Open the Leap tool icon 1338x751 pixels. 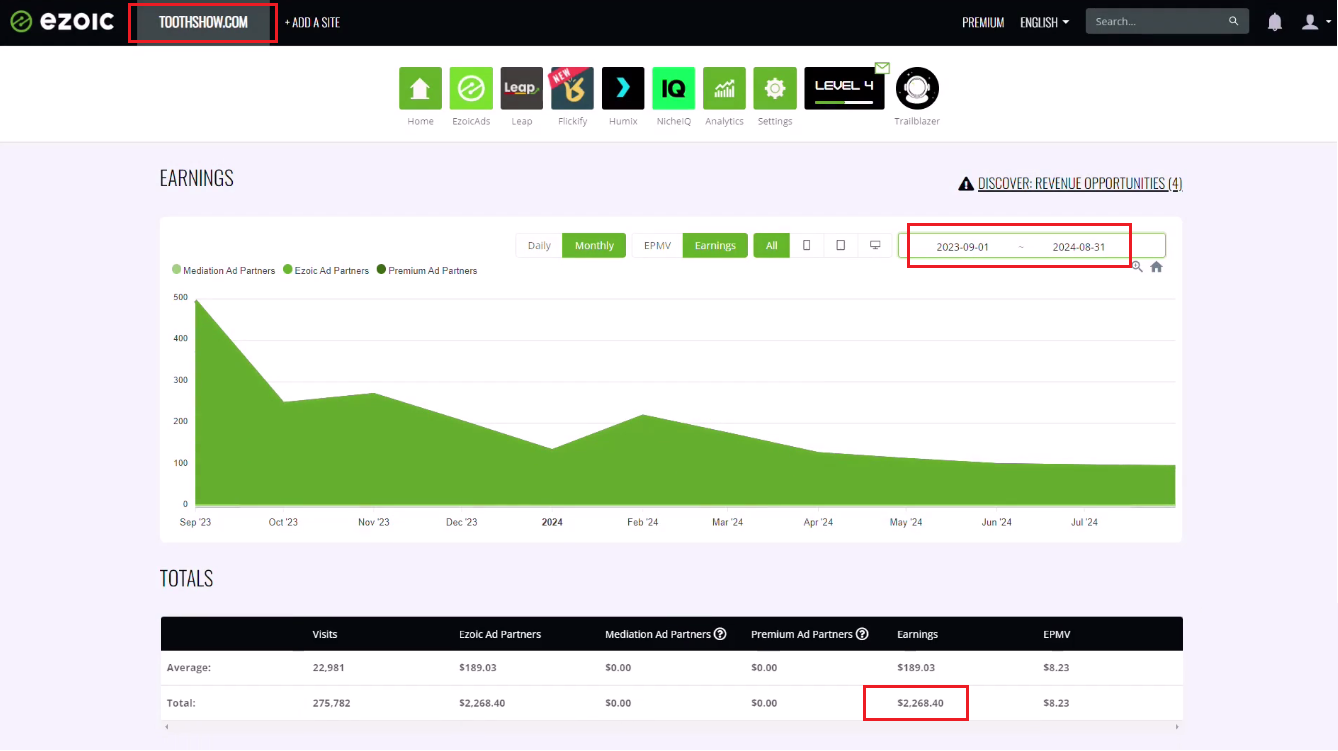522,88
